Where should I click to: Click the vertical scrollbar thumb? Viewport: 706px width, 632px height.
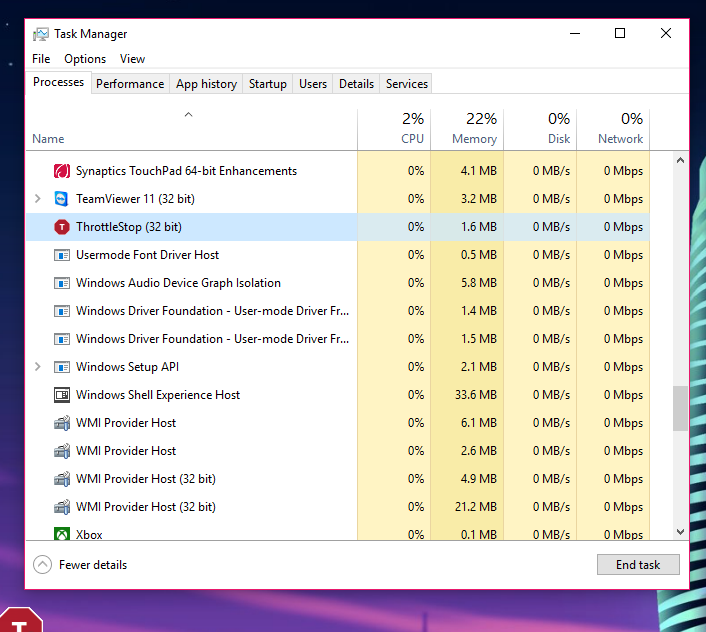point(680,408)
